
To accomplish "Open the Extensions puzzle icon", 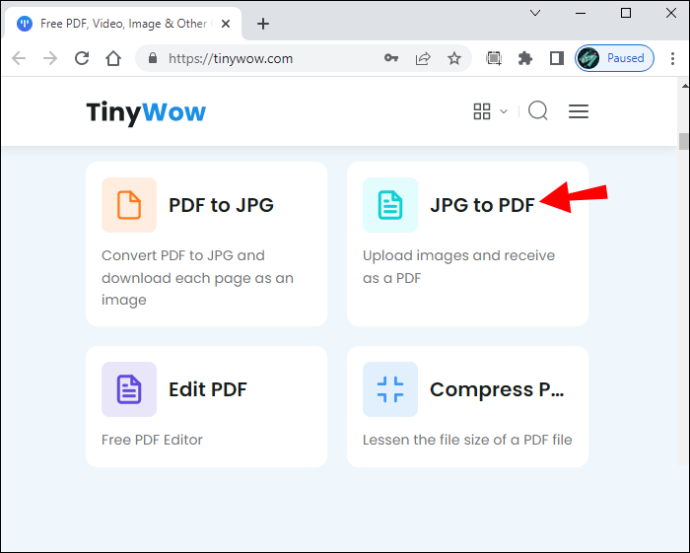I will click(x=525, y=58).
